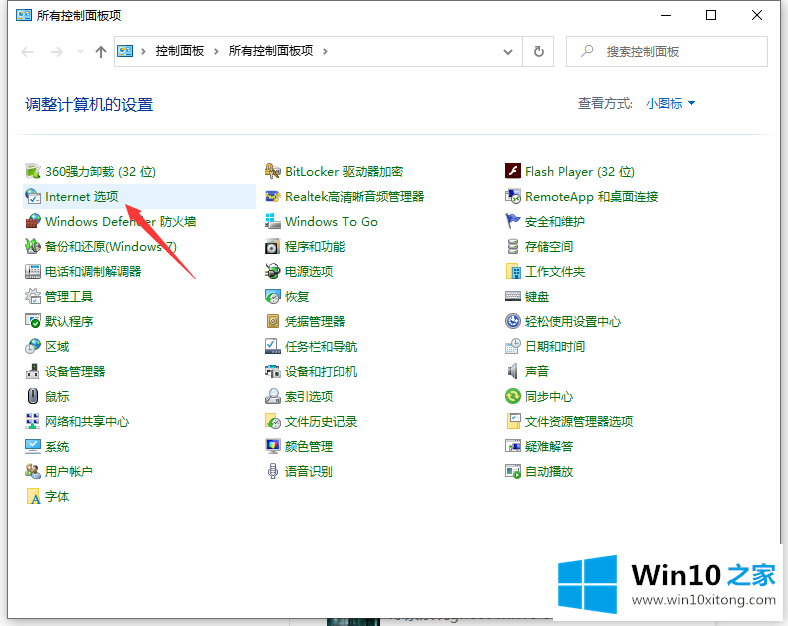Image resolution: width=788 pixels, height=626 pixels.
Task: Click the forward navigation arrow
Action: [57, 52]
